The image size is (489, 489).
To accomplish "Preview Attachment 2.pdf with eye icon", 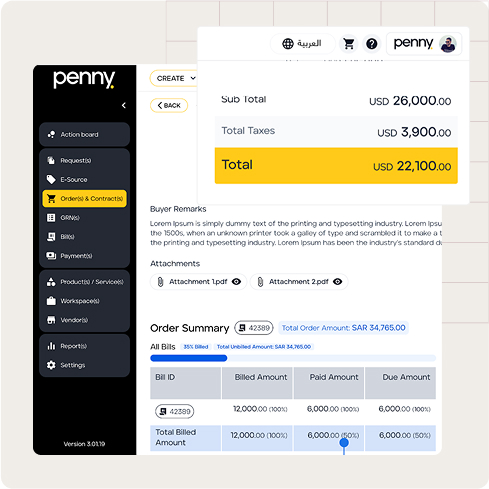I will 338,282.
